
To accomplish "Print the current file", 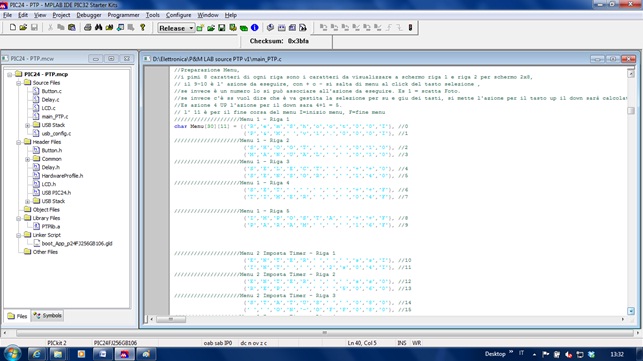I will click(x=87, y=27).
